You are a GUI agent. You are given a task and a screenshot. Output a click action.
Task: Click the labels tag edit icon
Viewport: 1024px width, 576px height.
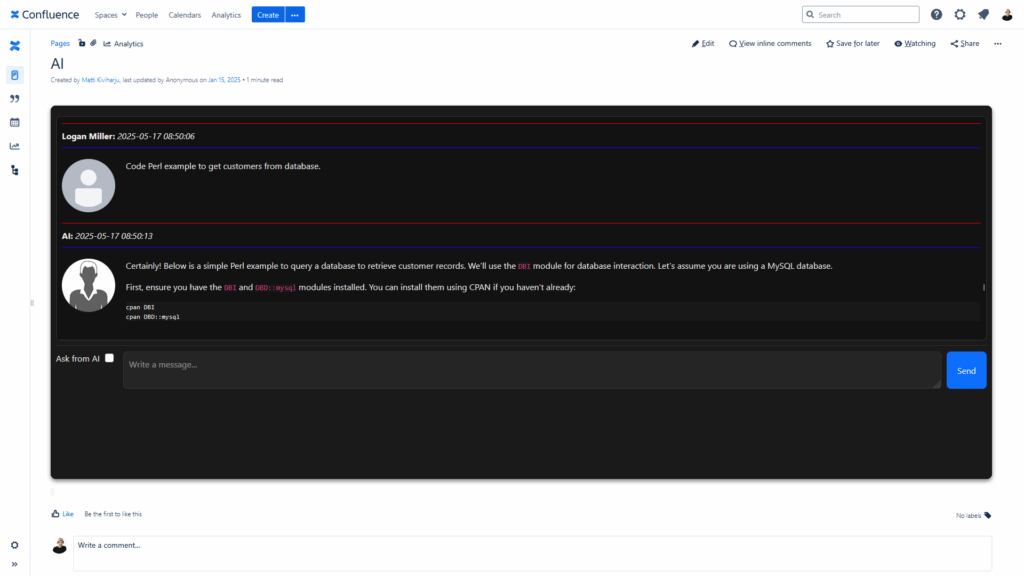(987, 515)
